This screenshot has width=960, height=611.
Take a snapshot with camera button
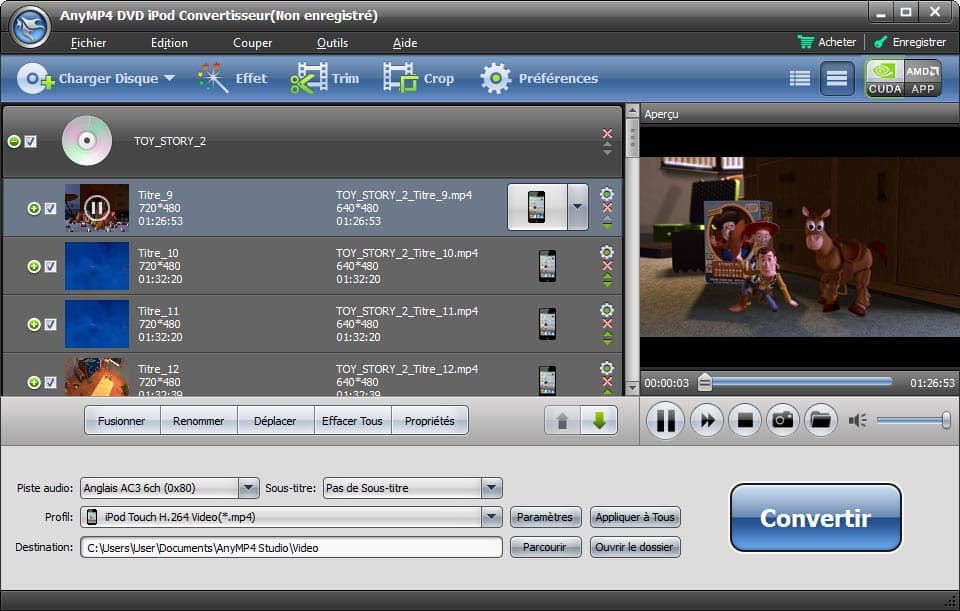[782, 421]
